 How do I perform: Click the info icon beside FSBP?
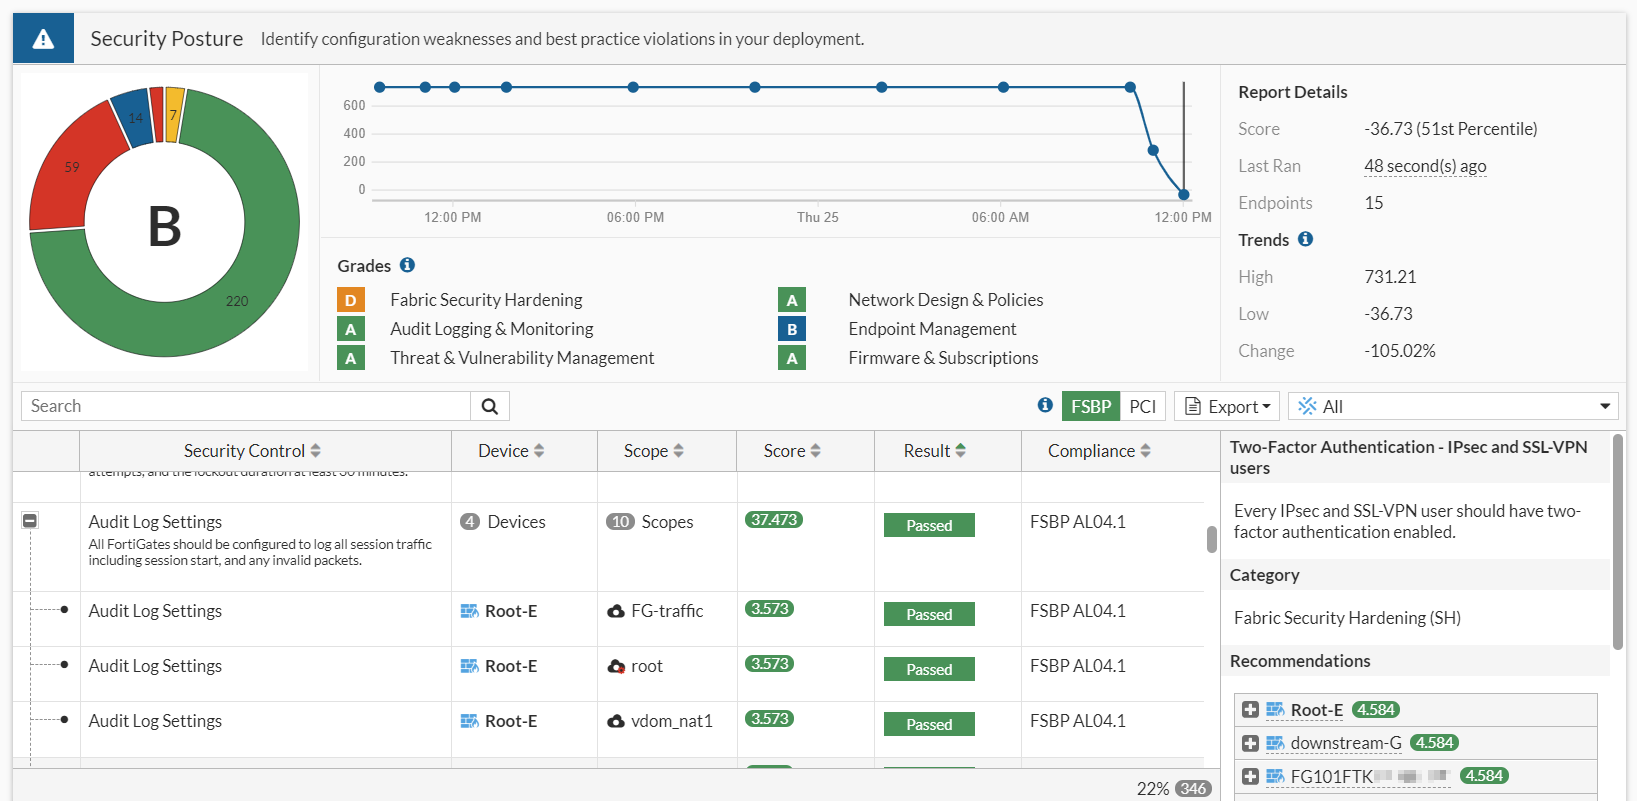(1045, 405)
